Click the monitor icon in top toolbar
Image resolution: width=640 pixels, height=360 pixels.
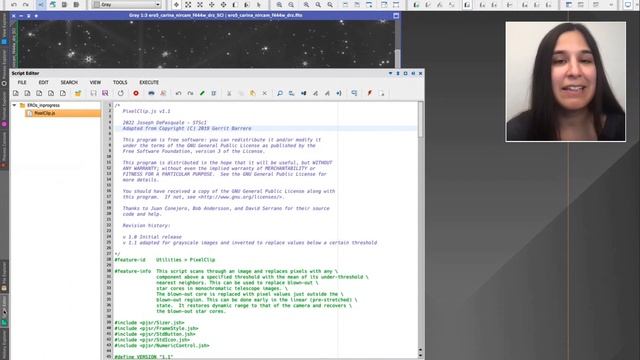628,4
